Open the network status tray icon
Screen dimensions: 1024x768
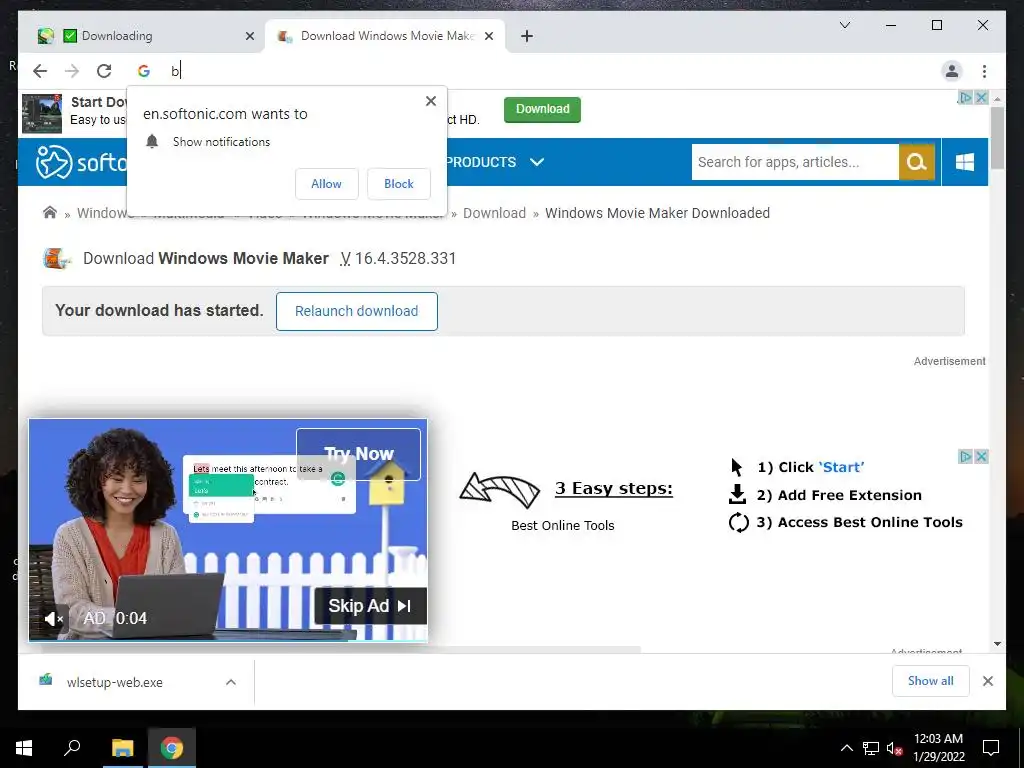click(871, 748)
